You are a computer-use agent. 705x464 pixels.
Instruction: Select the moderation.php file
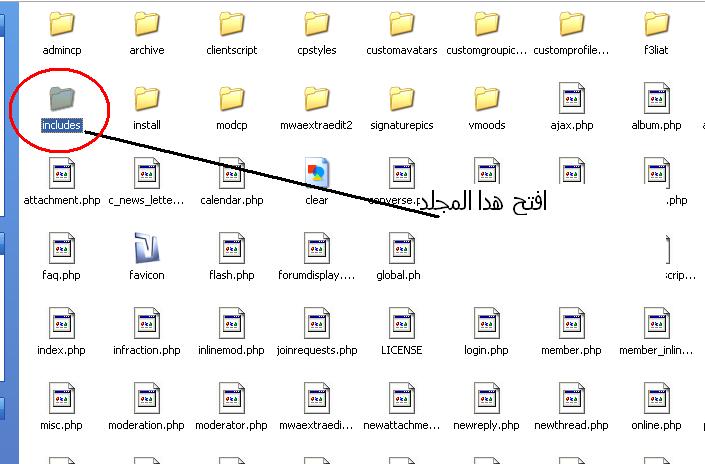pyautogui.click(x=147, y=398)
